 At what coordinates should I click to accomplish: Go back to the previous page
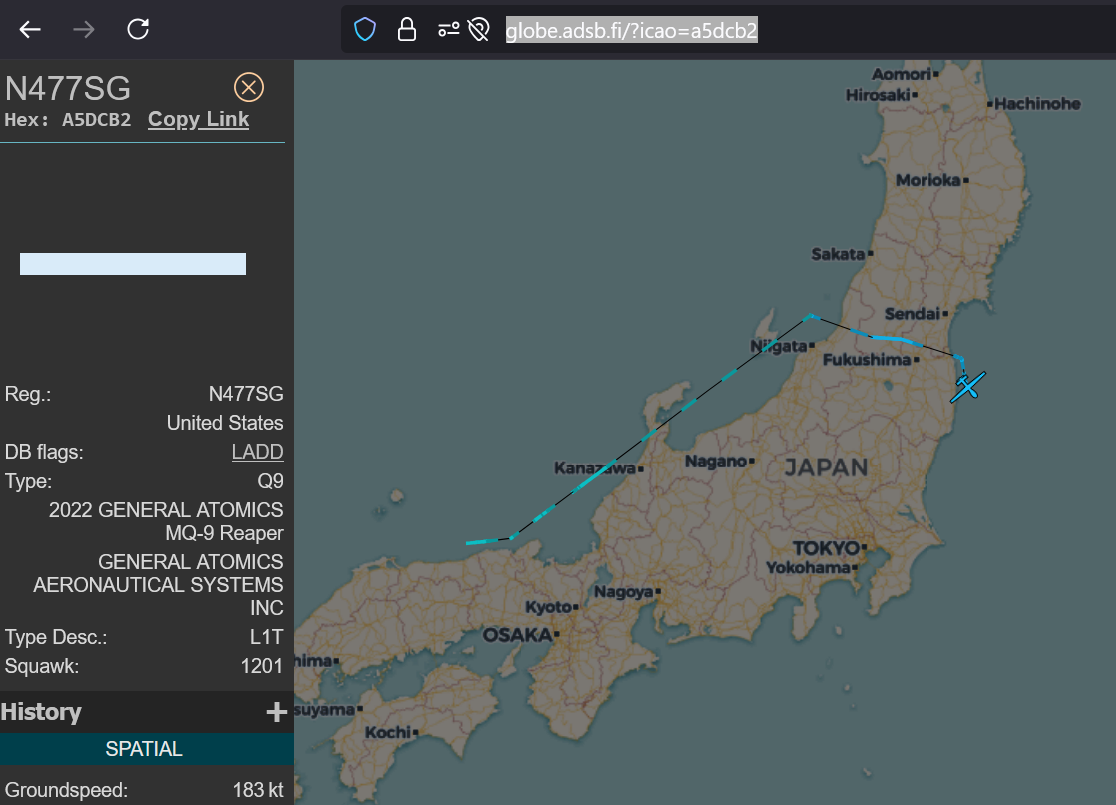[30, 29]
